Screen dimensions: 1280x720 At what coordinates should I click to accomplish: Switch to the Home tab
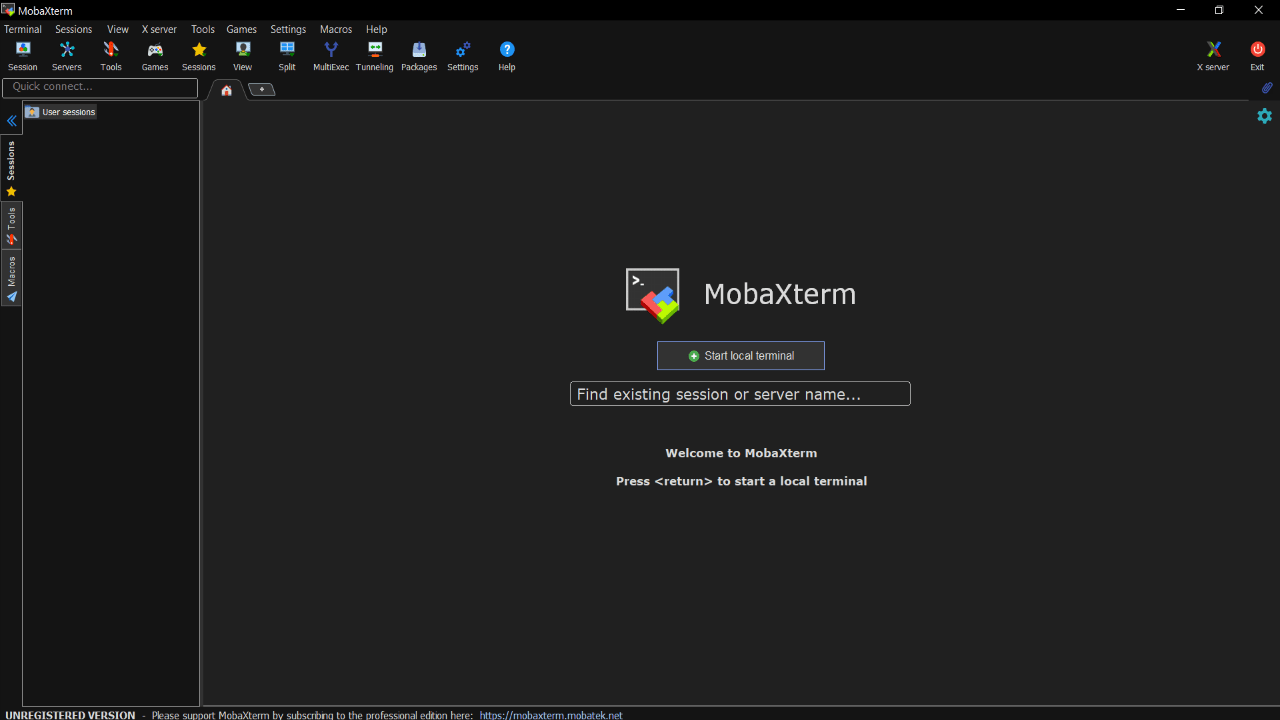pyautogui.click(x=227, y=90)
